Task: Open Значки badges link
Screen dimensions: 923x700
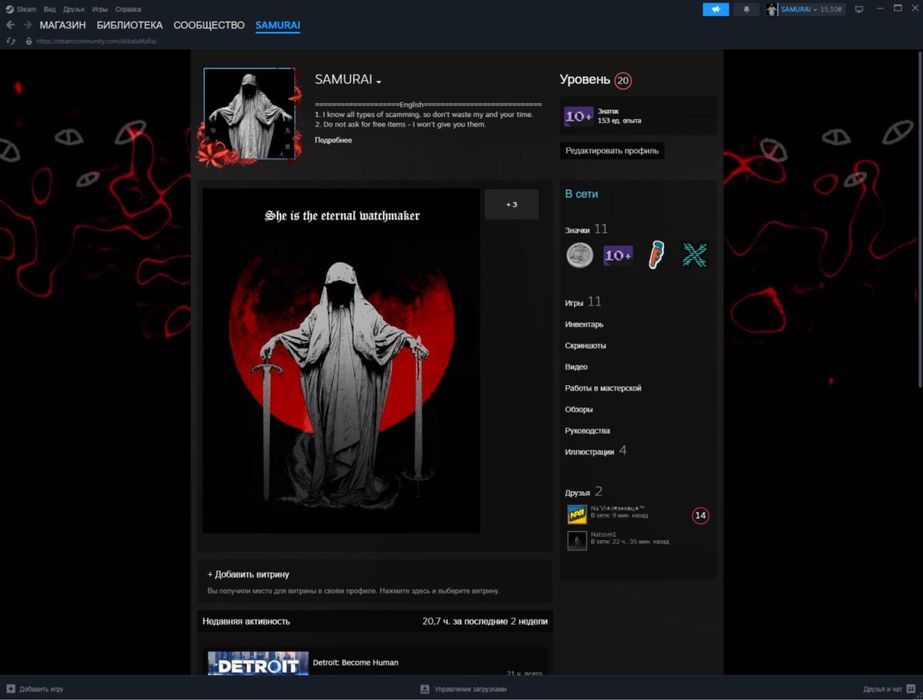Action: point(577,230)
